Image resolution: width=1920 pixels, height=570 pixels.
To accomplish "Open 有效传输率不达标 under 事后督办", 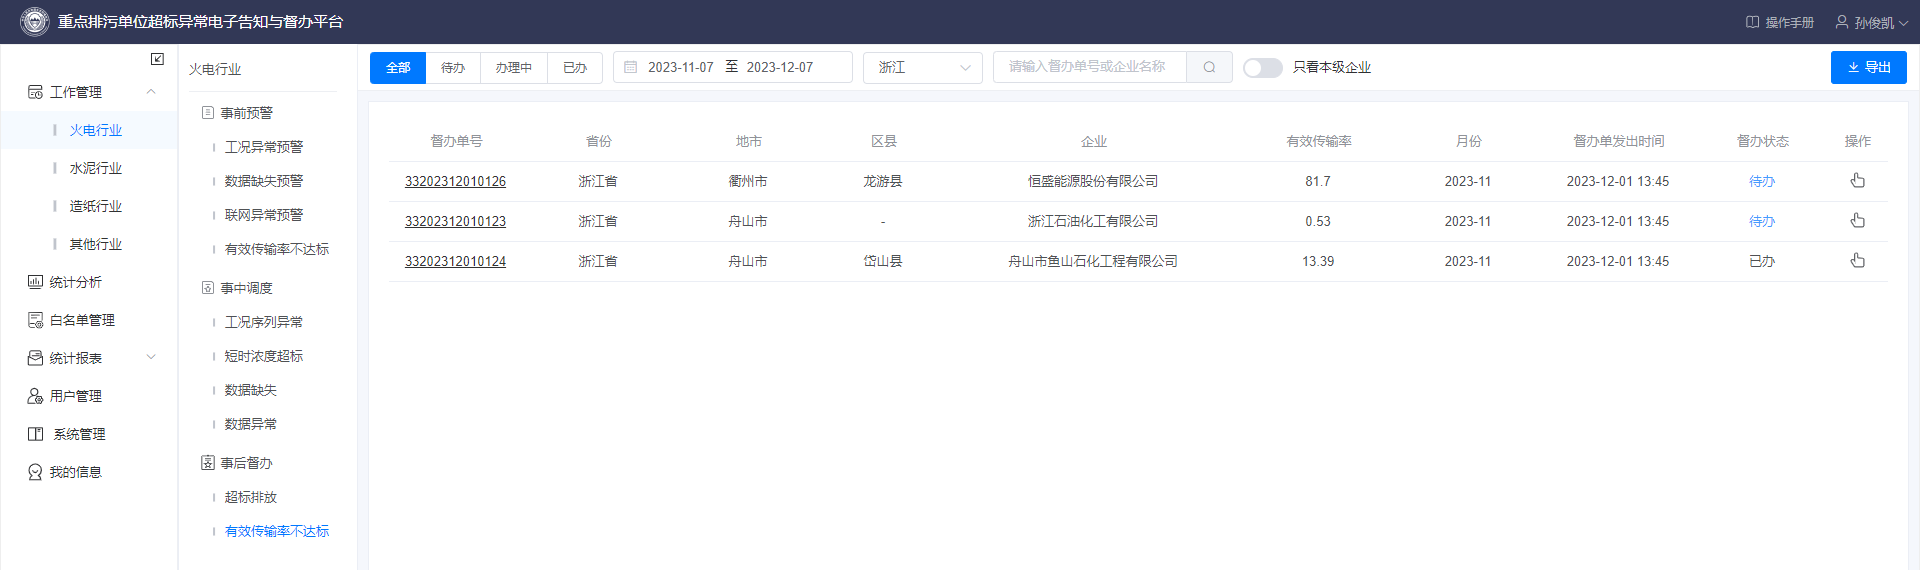I will coord(277,531).
